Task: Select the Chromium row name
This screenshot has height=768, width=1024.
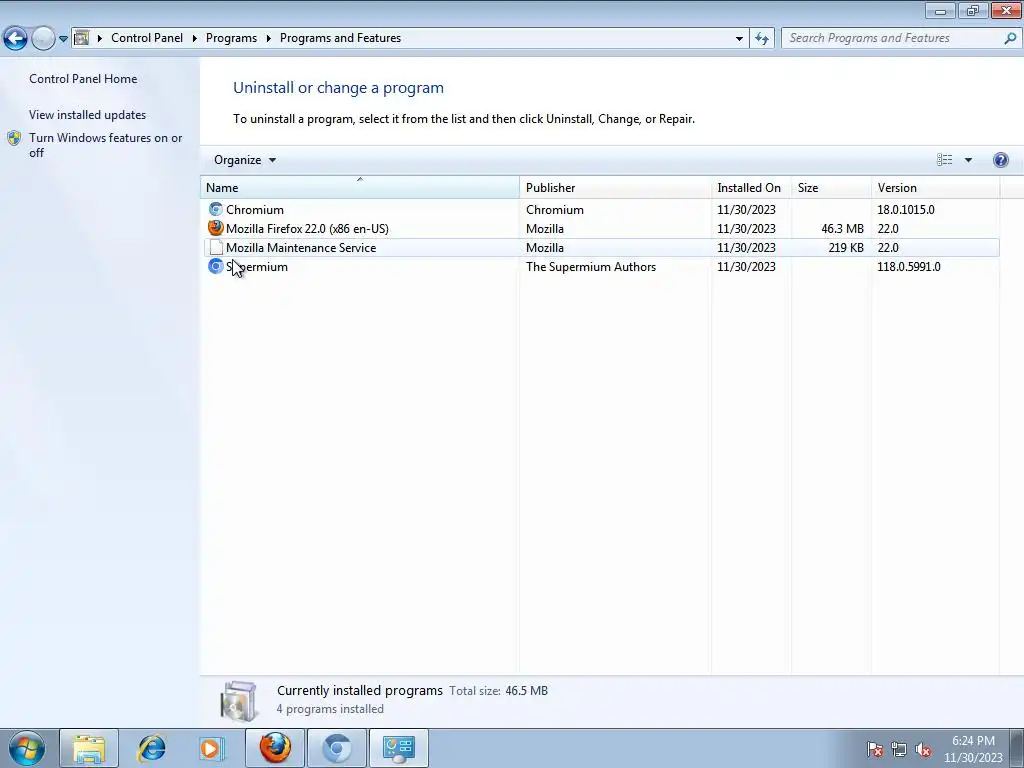Action: point(255,210)
